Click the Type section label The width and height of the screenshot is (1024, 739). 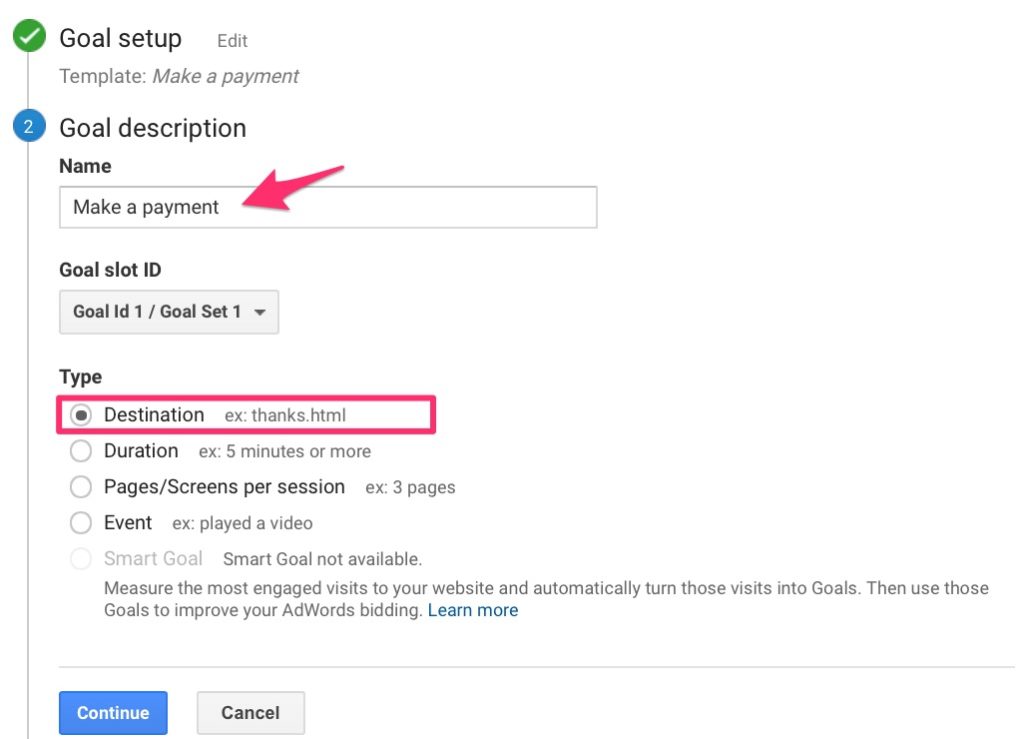[x=79, y=377]
